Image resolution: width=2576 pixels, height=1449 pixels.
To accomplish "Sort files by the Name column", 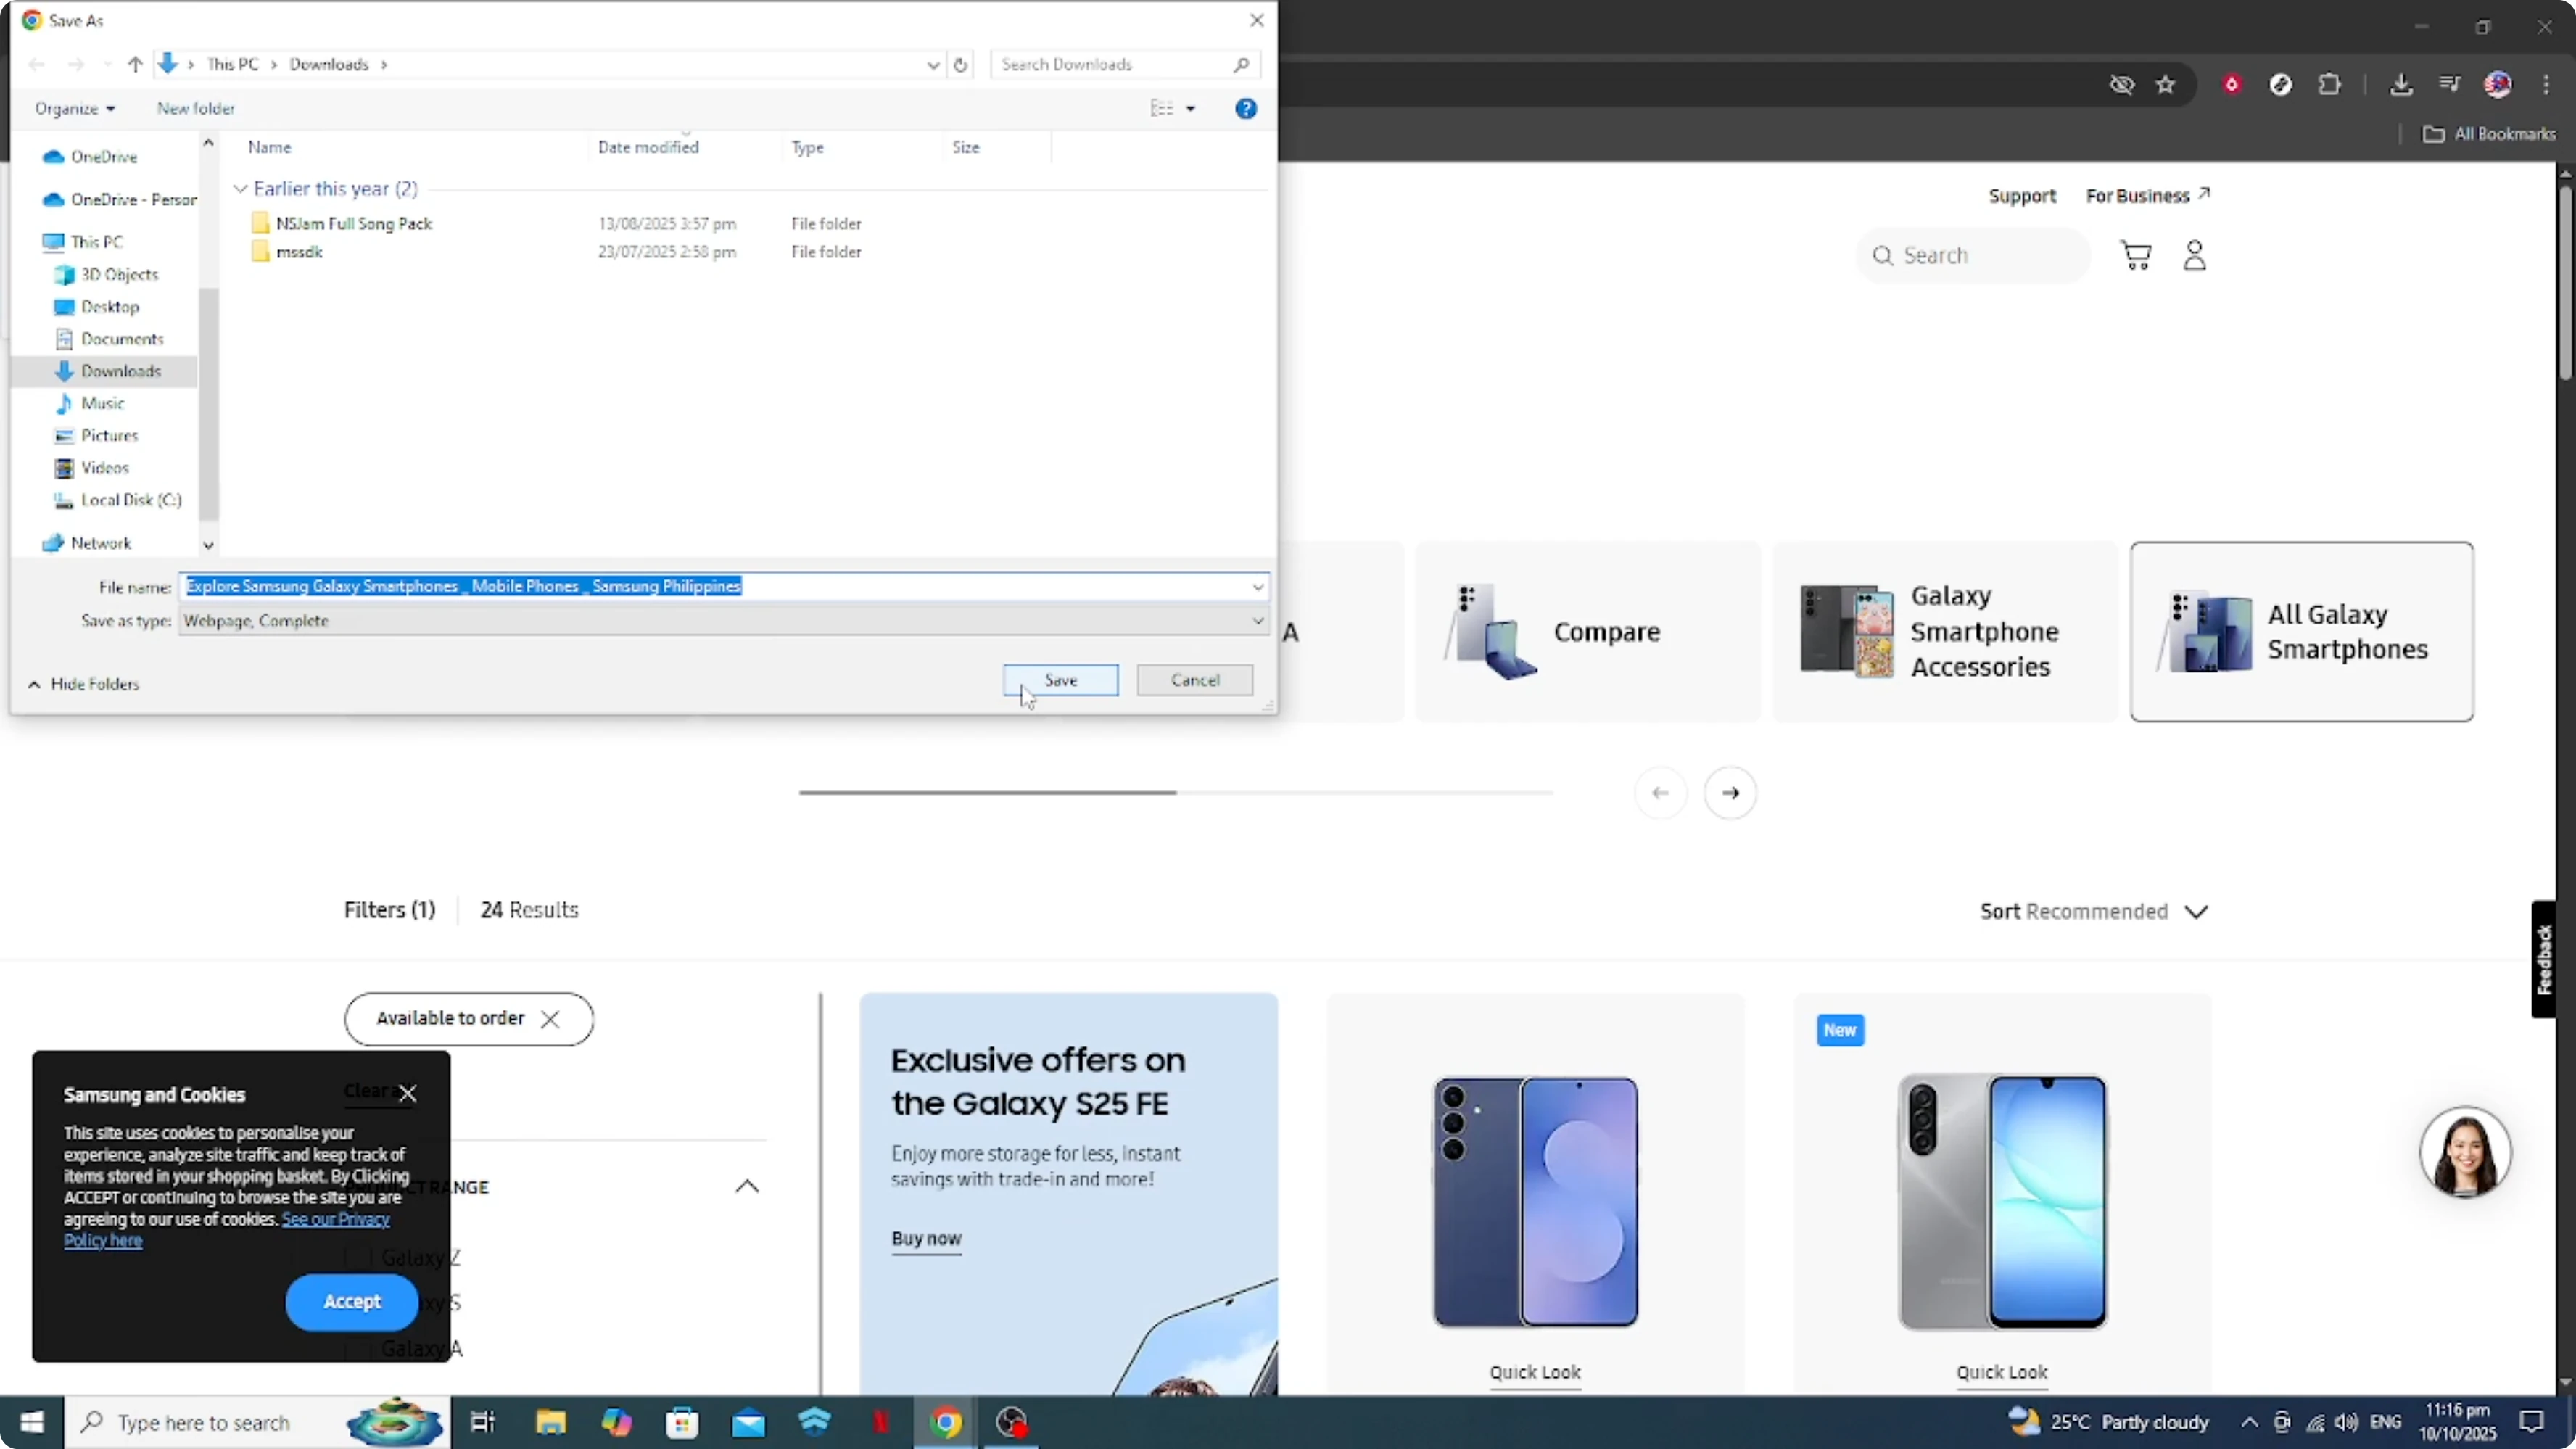I will click(x=269, y=147).
